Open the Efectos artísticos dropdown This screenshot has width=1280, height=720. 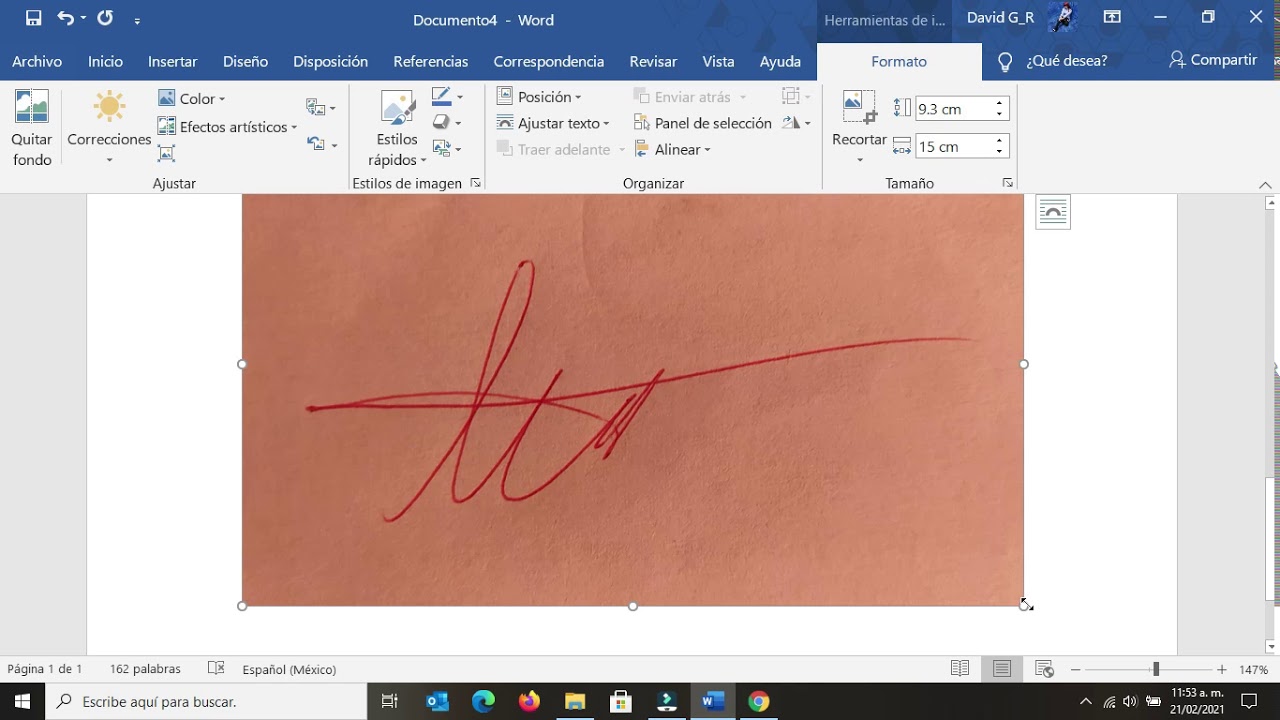(228, 127)
